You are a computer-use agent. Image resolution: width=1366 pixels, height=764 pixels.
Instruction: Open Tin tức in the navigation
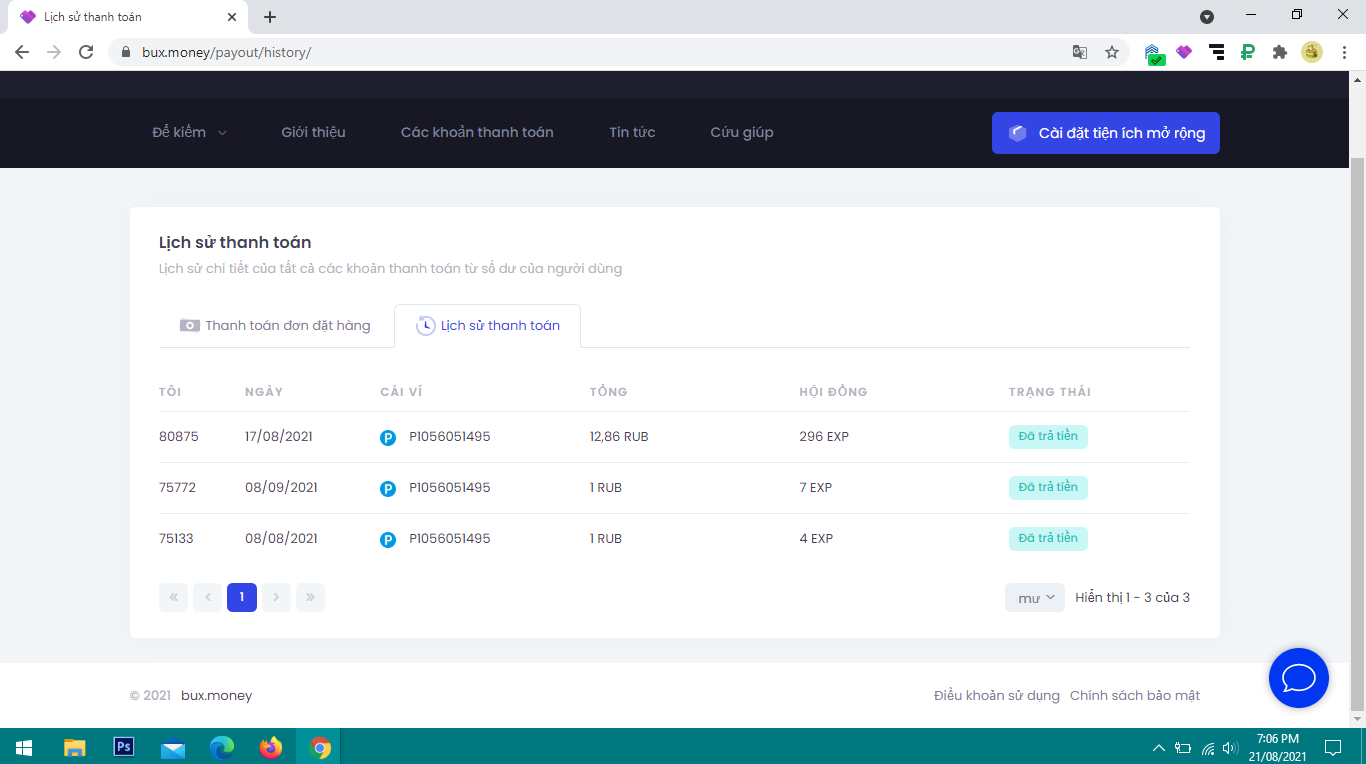coord(632,132)
